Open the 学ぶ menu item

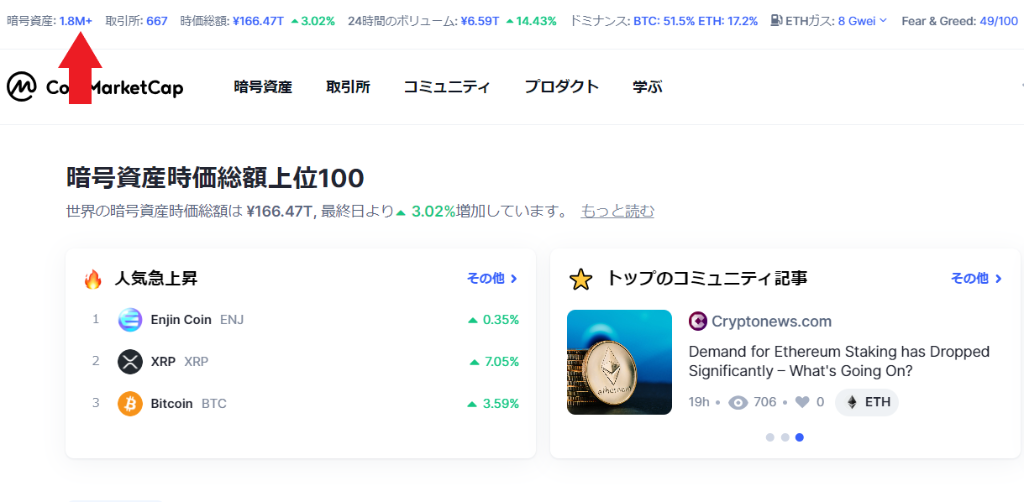coord(647,87)
